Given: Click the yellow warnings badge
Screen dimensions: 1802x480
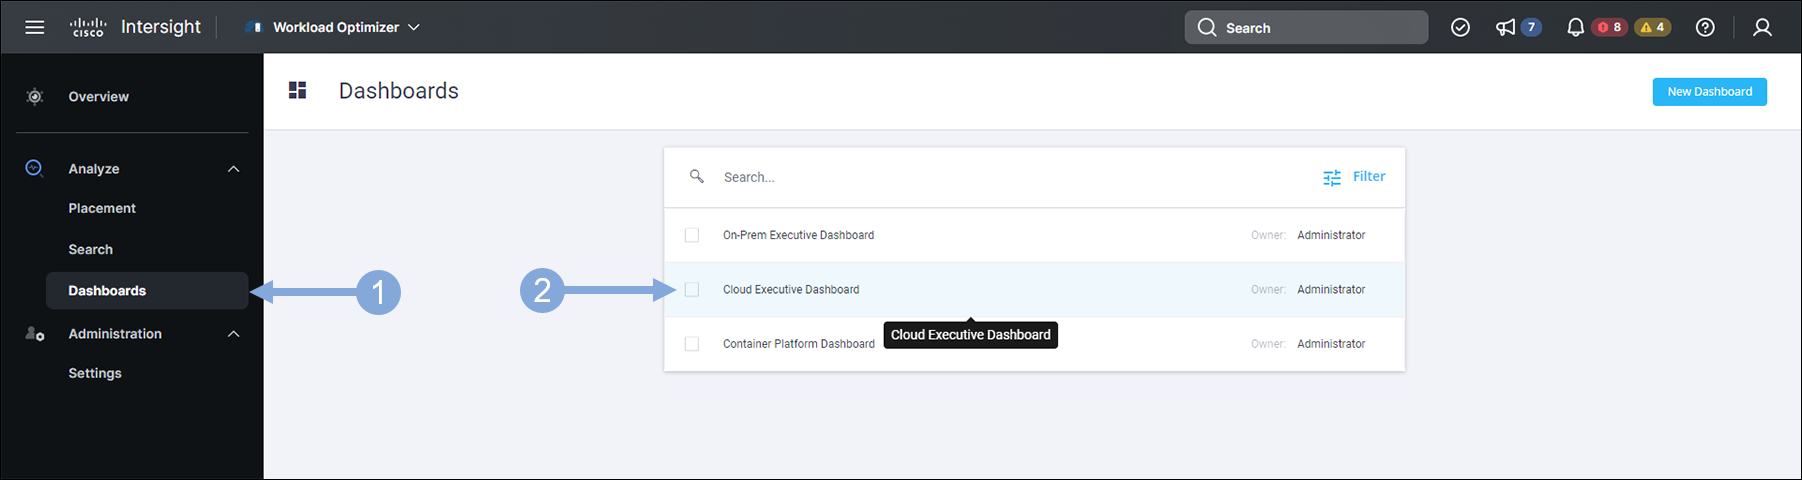Looking at the screenshot, I should tap(1653, 27).
